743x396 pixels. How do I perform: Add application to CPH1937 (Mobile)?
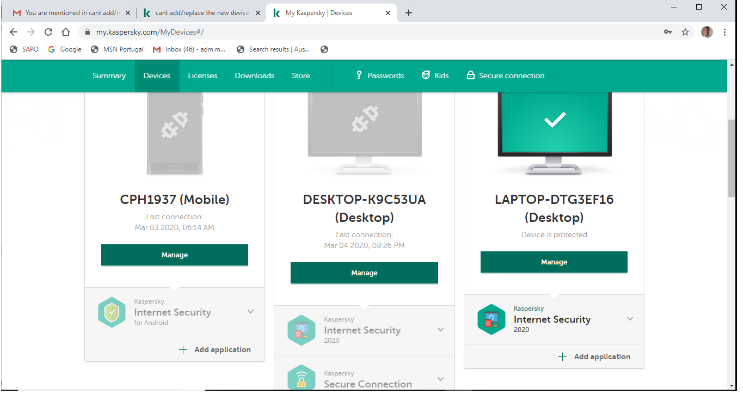point(215,350)
